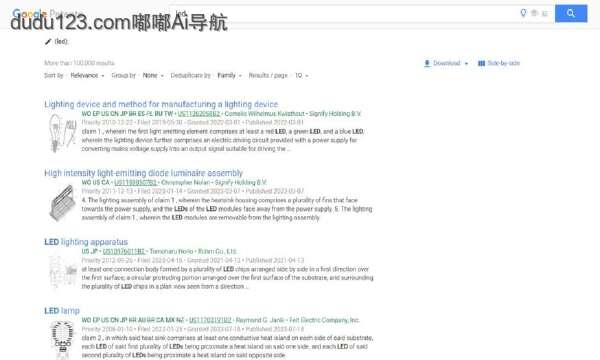Image resolution: width=600 pixels, height=360 pixels.
Task: Click the LED lamp patent thumbnail
Action: click(63, 340)
